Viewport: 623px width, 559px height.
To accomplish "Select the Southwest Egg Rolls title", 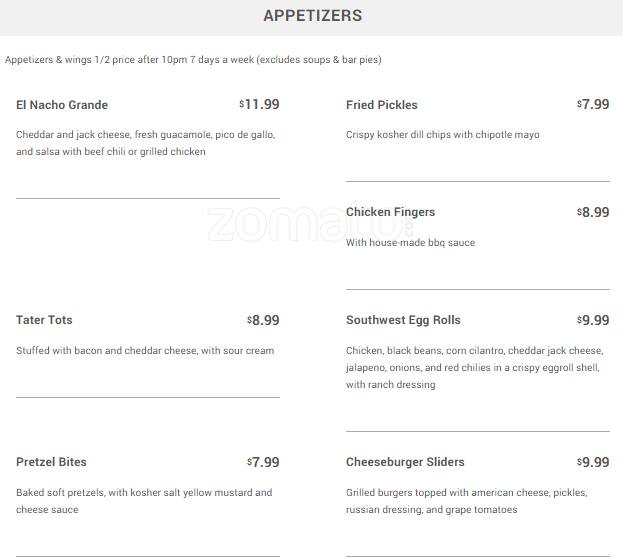I will pos(403,320).
